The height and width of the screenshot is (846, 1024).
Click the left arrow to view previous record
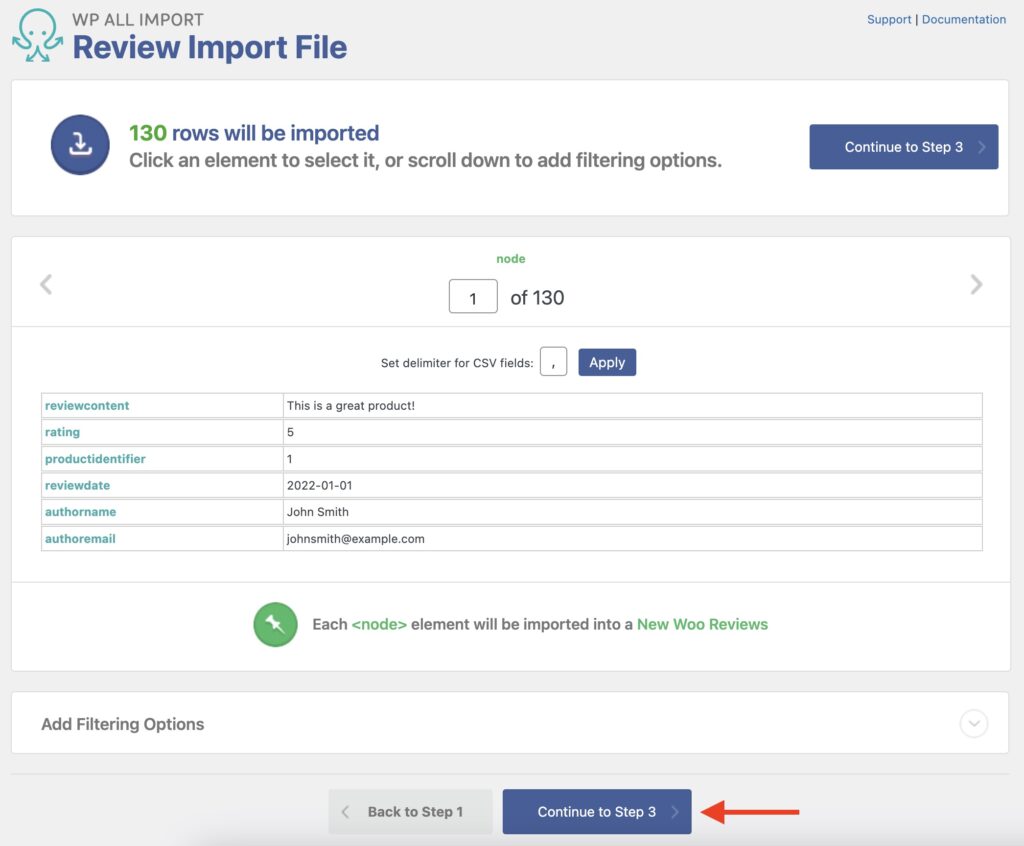pyautogui.click(x=45, y=285)
